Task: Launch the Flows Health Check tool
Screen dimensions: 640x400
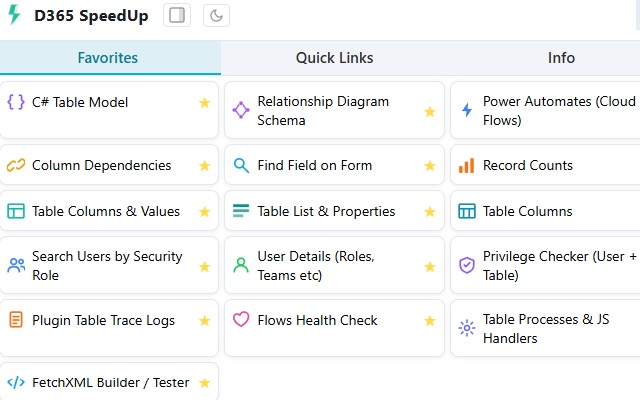Action: pos(334,328)
